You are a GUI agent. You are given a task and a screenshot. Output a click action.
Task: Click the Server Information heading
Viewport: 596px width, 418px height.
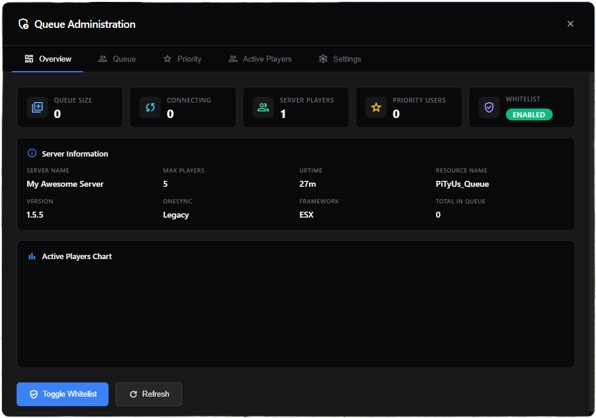75,154
